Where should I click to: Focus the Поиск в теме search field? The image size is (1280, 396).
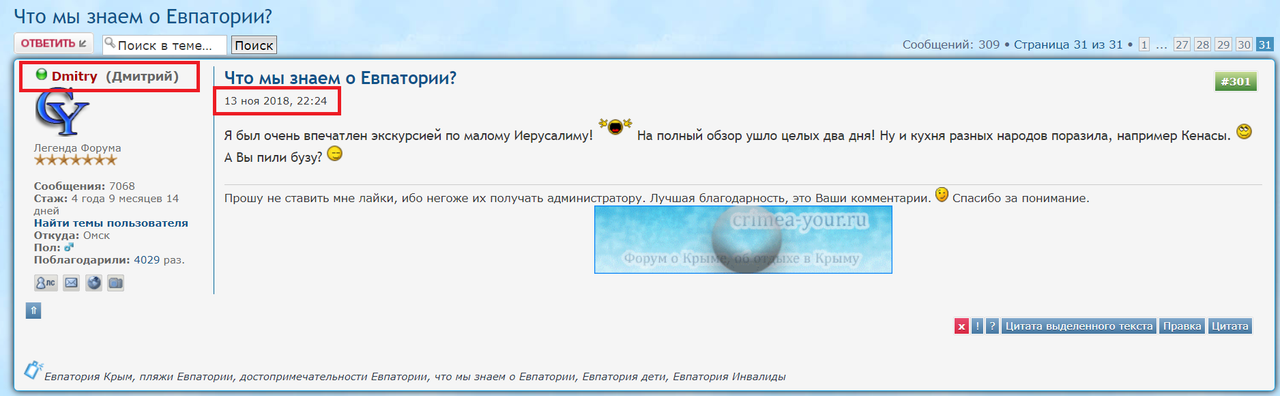164,45
